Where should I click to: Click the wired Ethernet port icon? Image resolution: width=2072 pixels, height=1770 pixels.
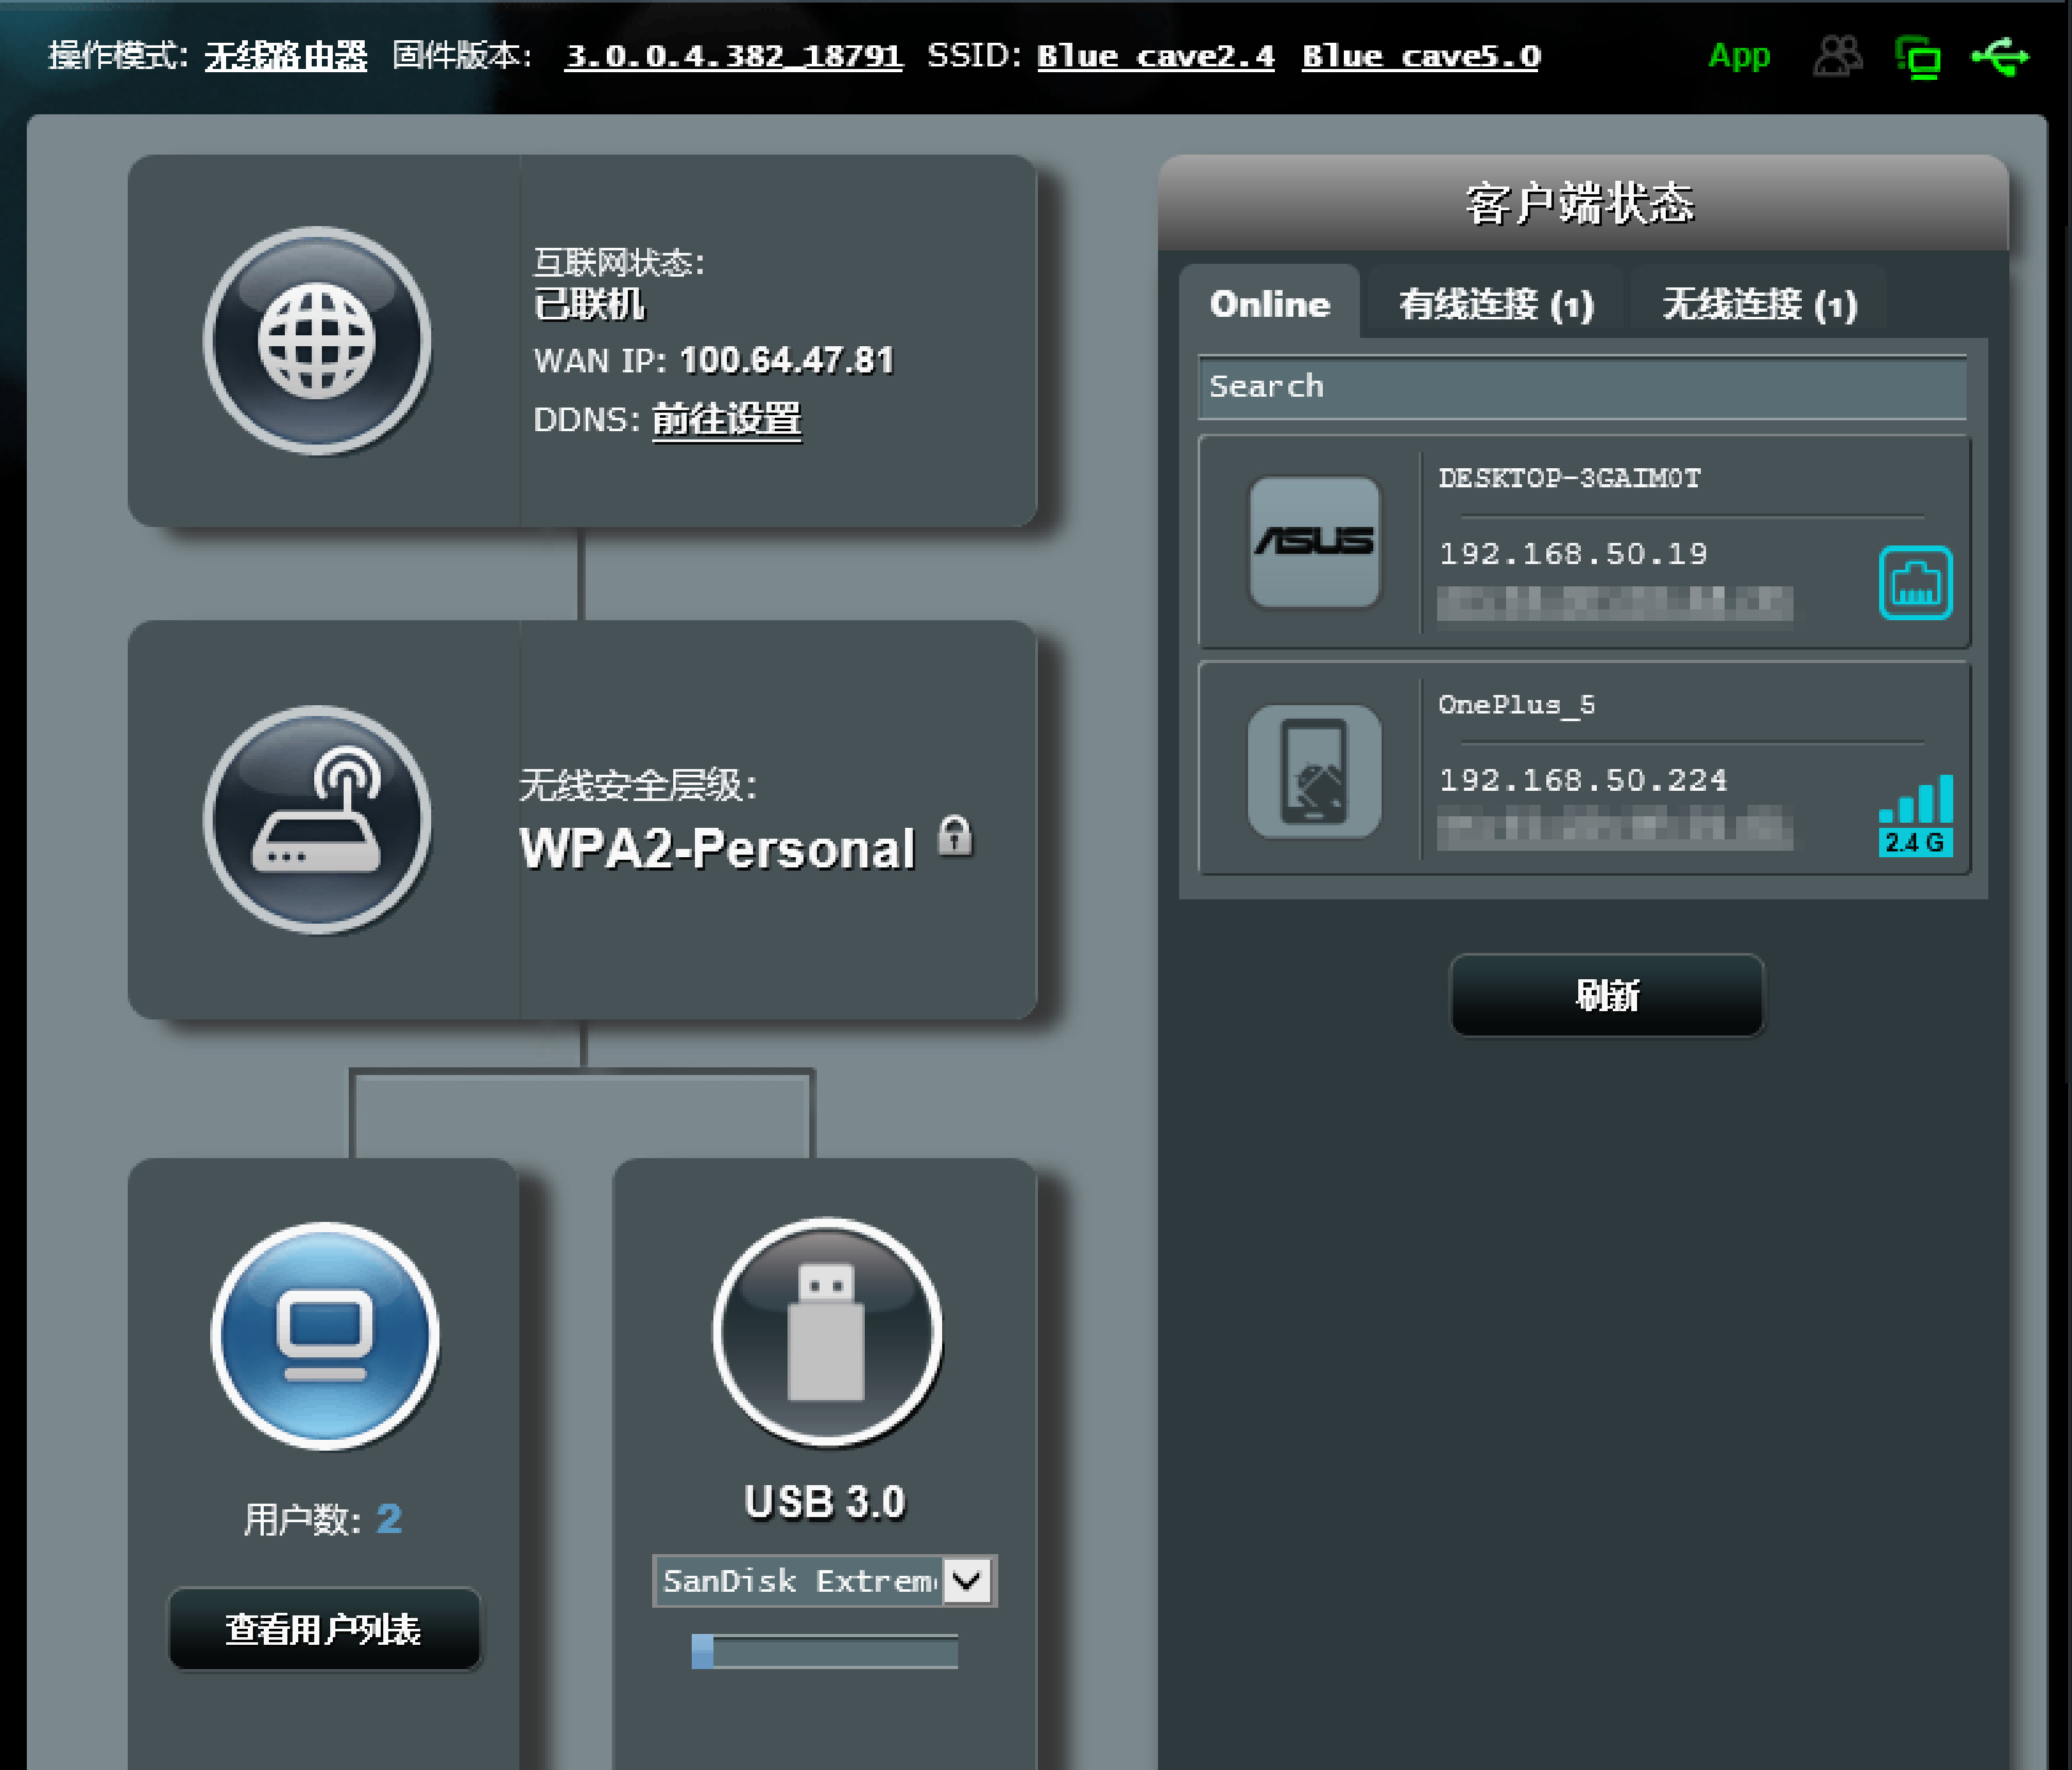coord(1915,582)
